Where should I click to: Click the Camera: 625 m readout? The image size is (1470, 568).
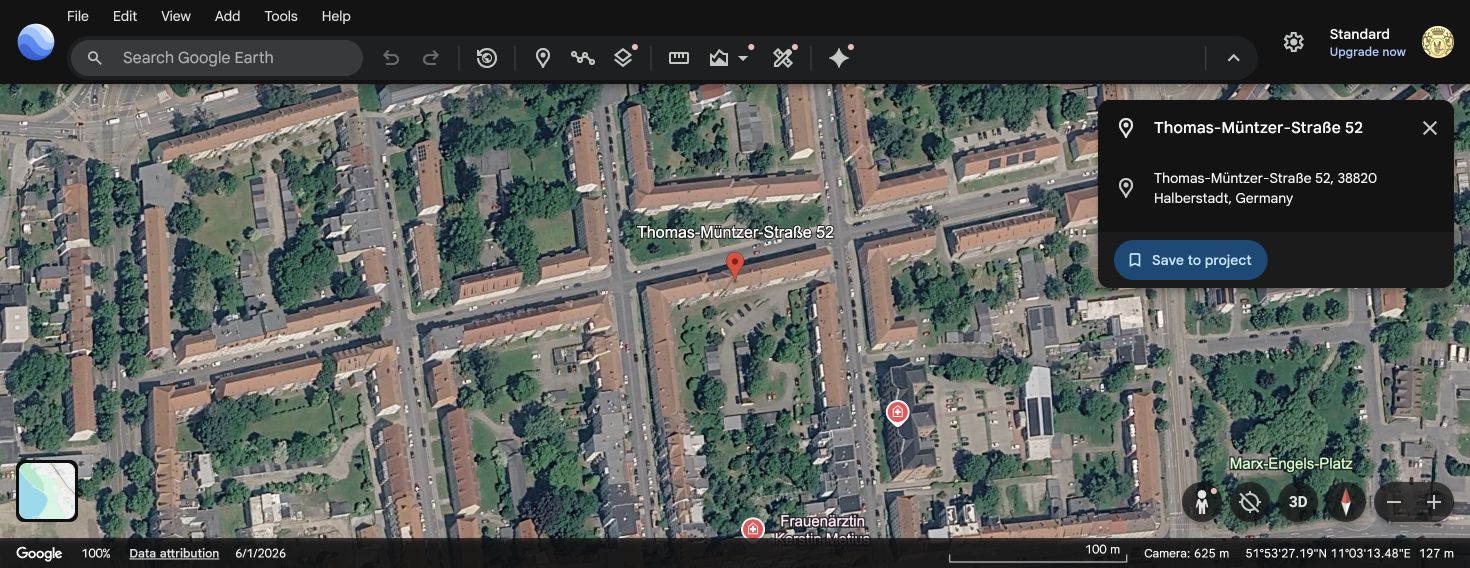click(1186, 553)
